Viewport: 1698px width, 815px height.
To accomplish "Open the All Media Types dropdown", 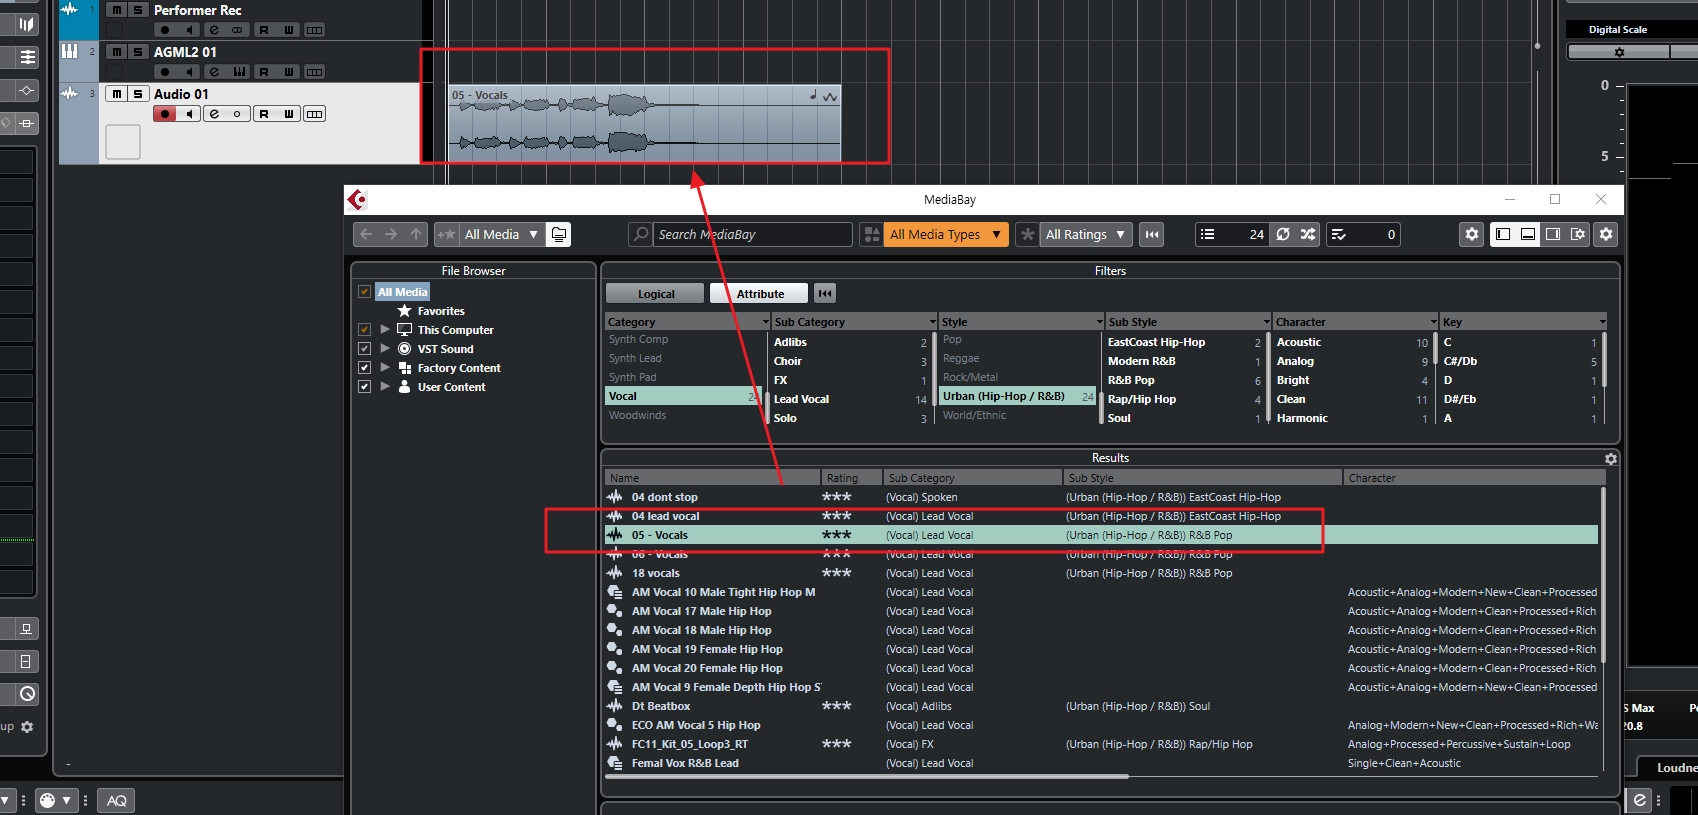I will pyautogui.click(x=945, y=234).
